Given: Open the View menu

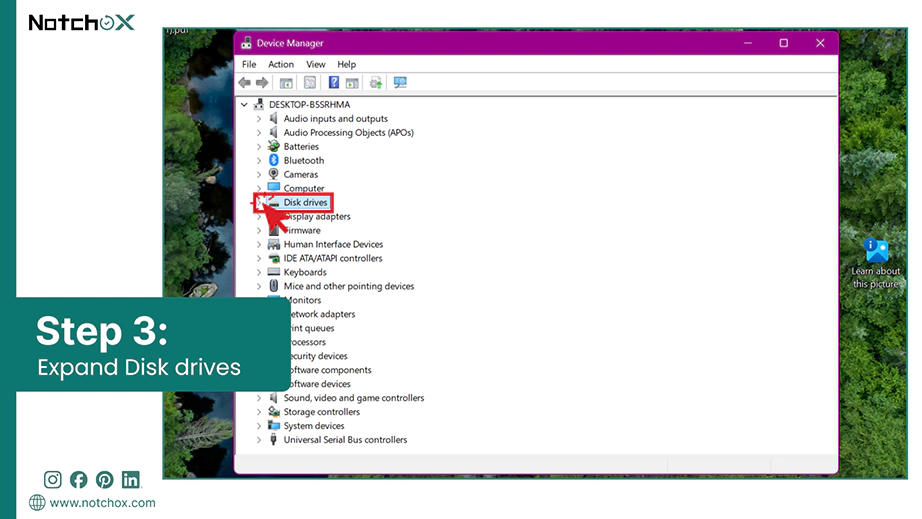Looking at the screenshot, I should (315, 64).
